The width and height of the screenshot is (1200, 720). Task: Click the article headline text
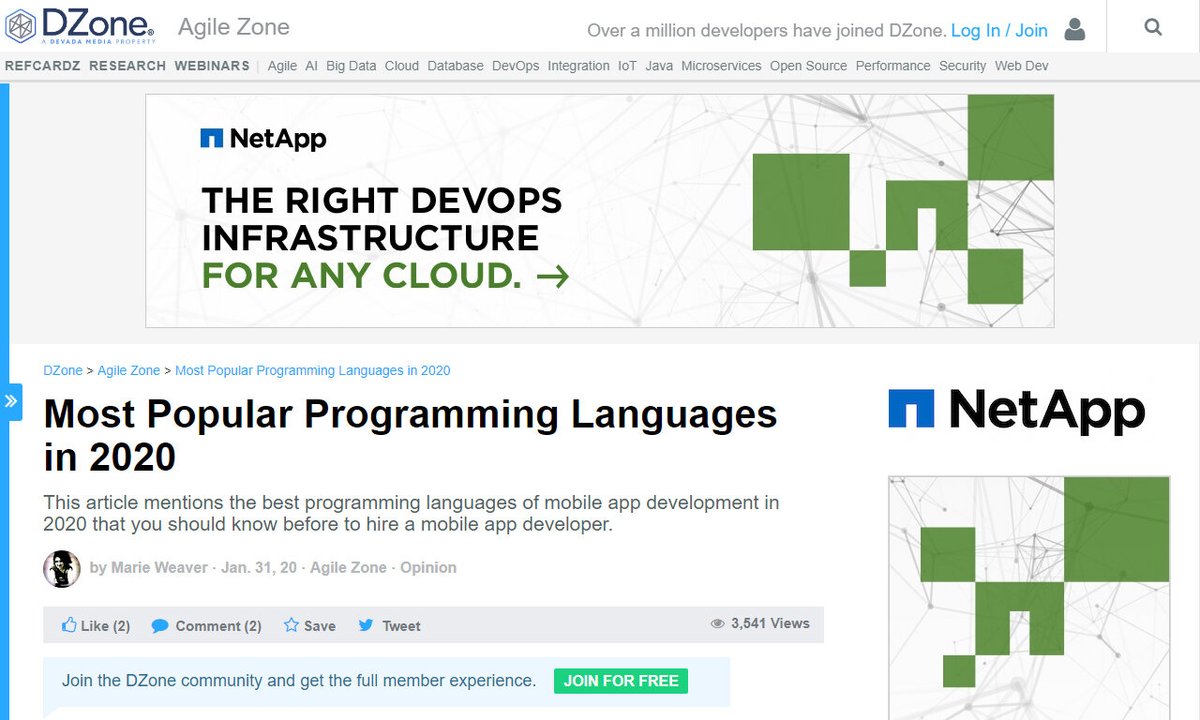point(410,435)
